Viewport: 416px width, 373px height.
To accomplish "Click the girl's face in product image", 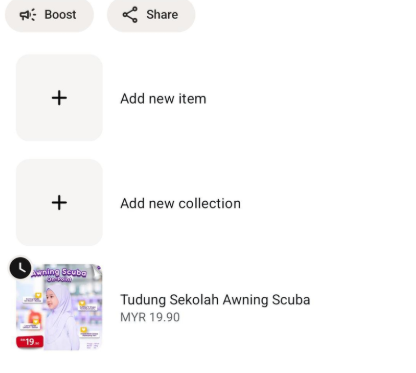I will tap(51, 300).
